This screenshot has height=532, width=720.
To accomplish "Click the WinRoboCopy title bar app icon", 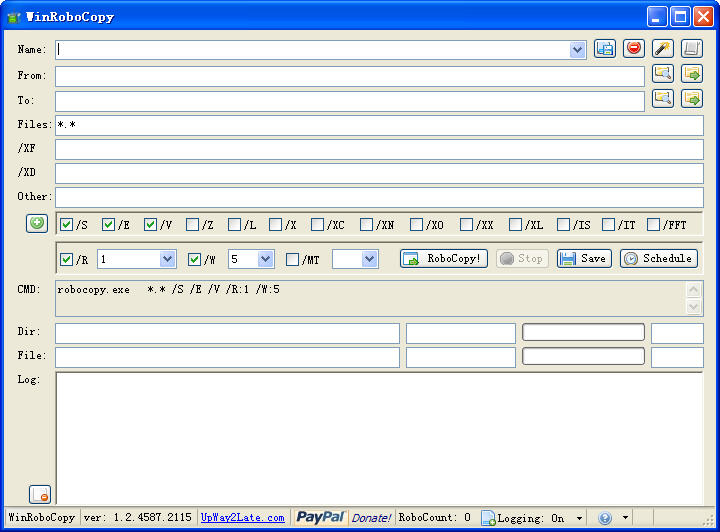I will [x=14, y=17].
